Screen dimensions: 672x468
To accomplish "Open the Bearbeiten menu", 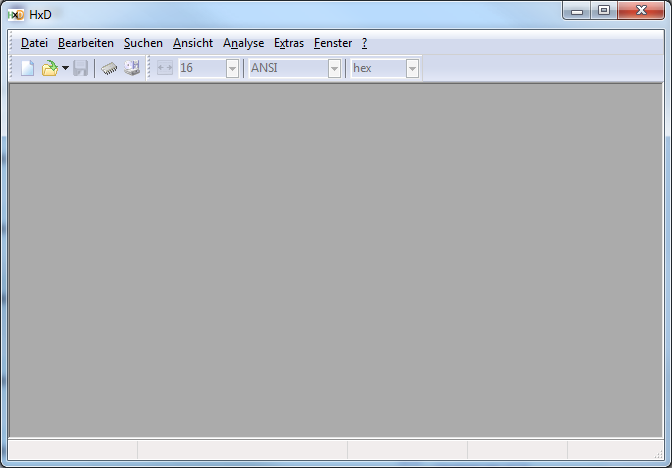I will 86,43.
